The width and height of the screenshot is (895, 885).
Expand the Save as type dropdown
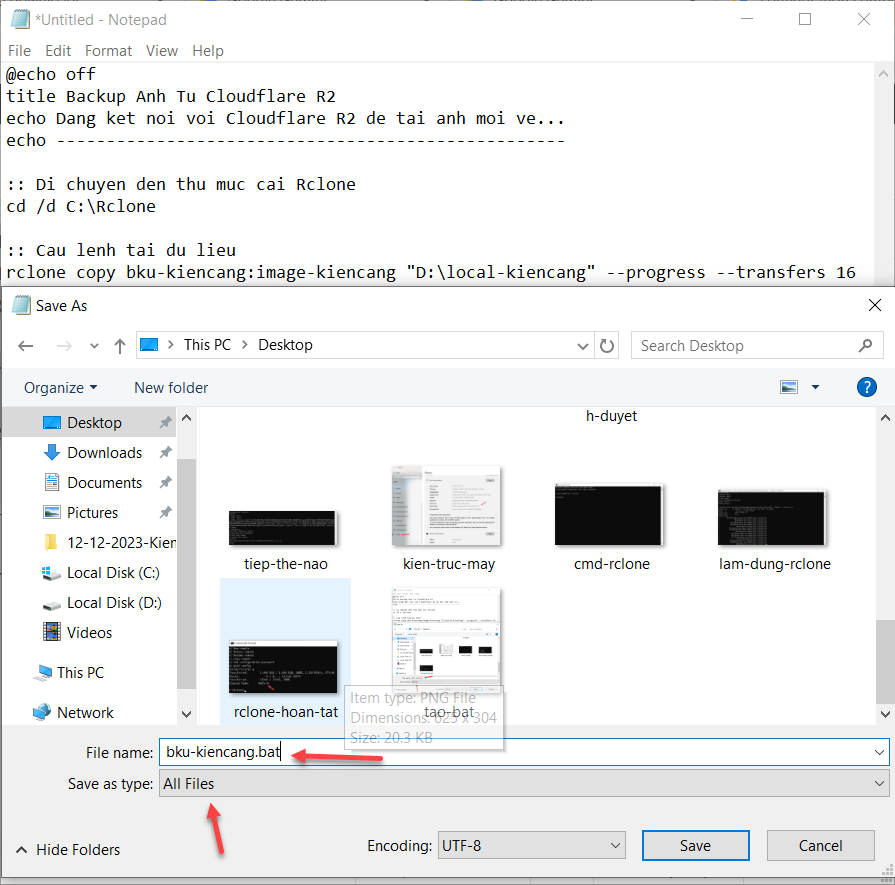tap(524, 784)
